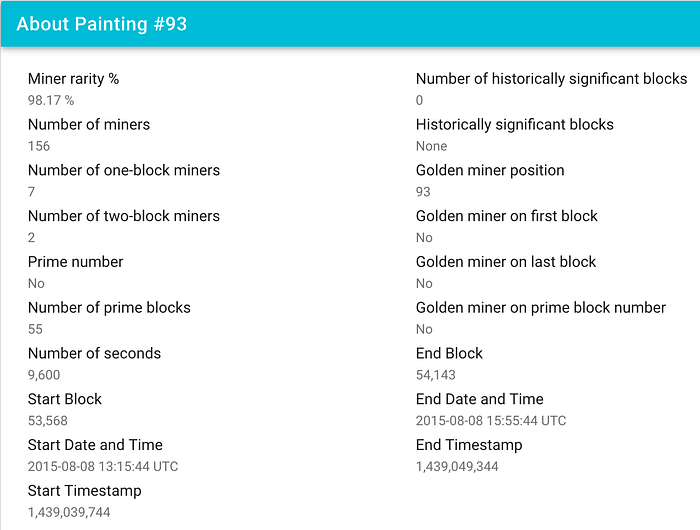Click the Historically significant blocks None value
The image size is (700, 530).
(431, 146)
